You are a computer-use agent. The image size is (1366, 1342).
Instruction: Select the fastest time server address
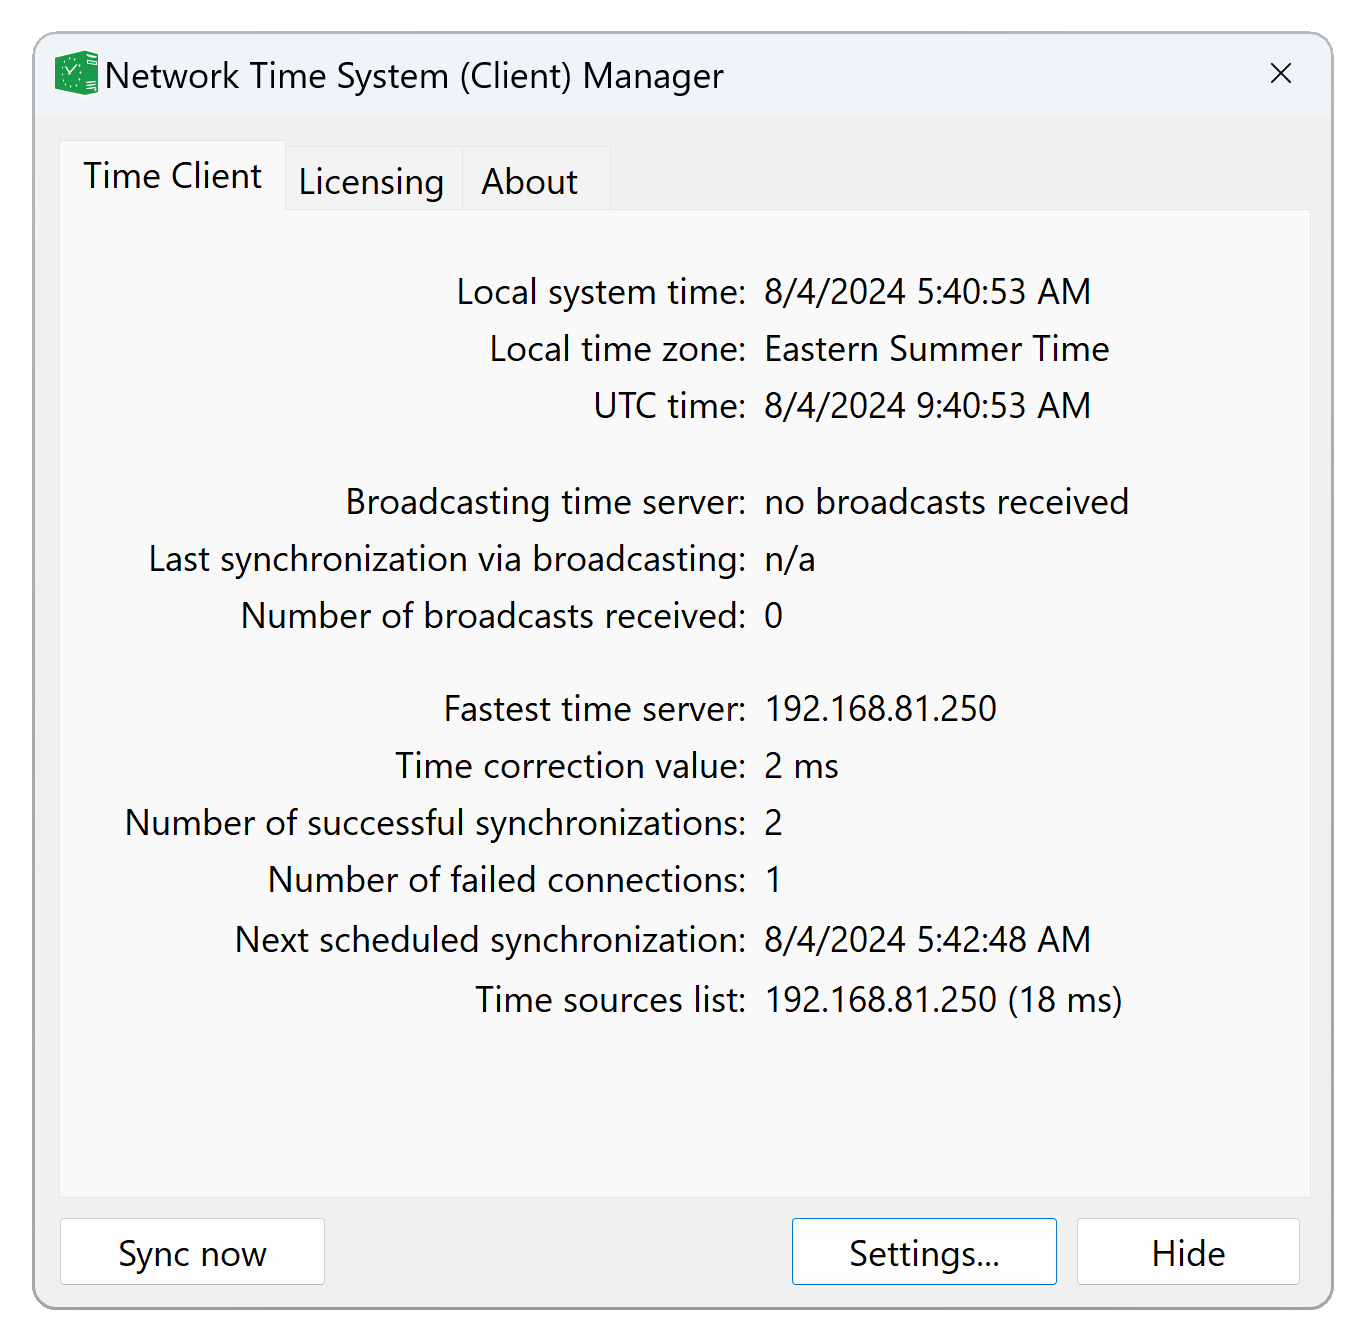click(x=879, y=708)
